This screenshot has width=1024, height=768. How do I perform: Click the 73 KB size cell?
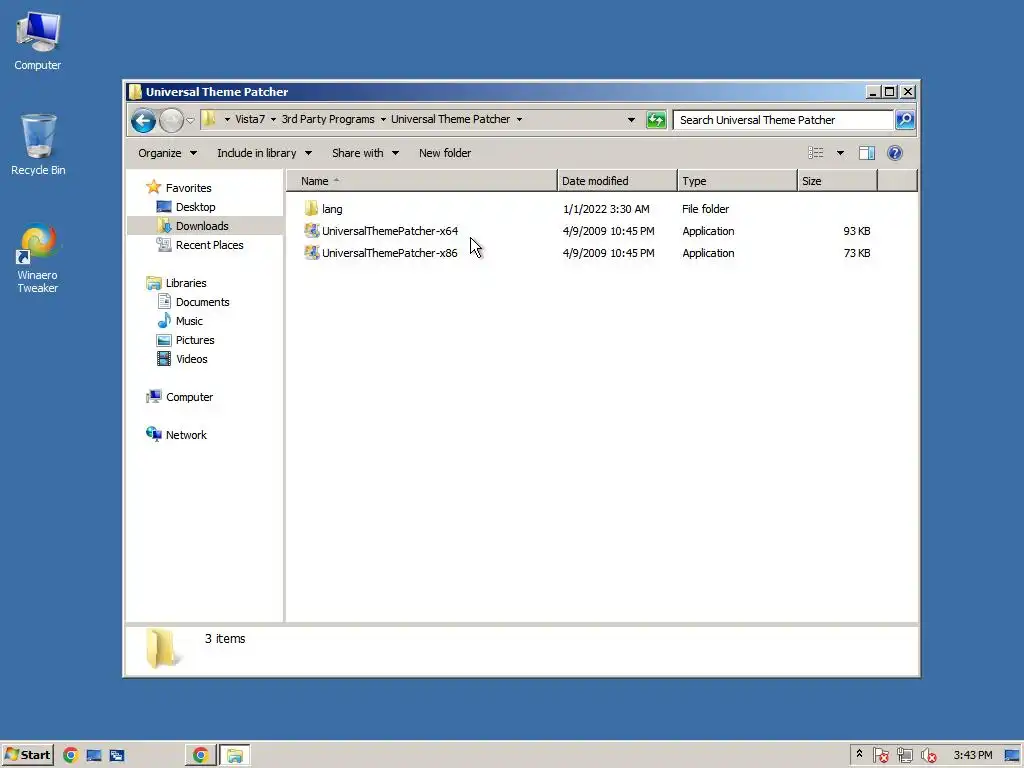point(856,253)
